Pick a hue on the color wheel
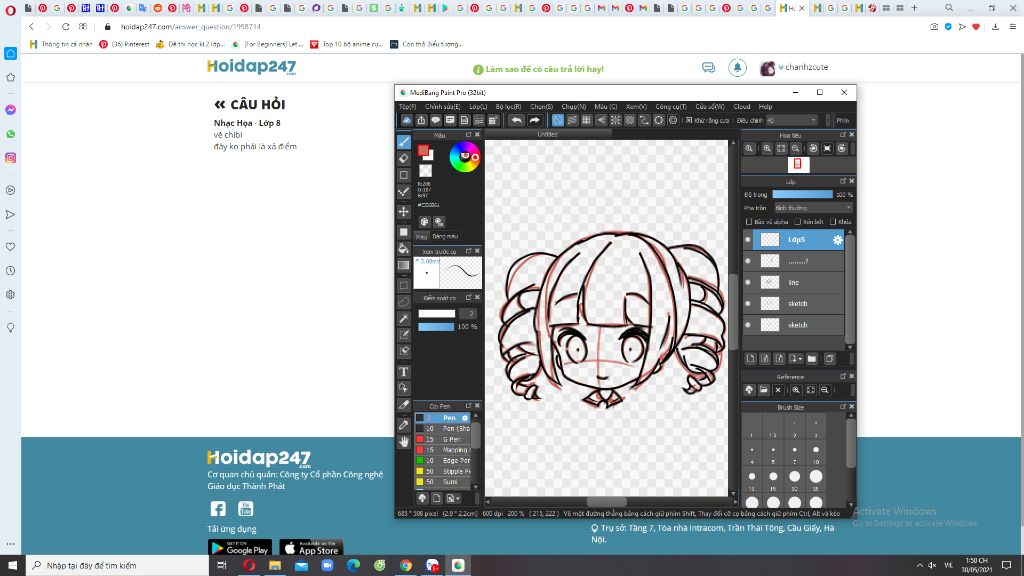Screen dimensions: 1024x576 (x=464, y=157)
